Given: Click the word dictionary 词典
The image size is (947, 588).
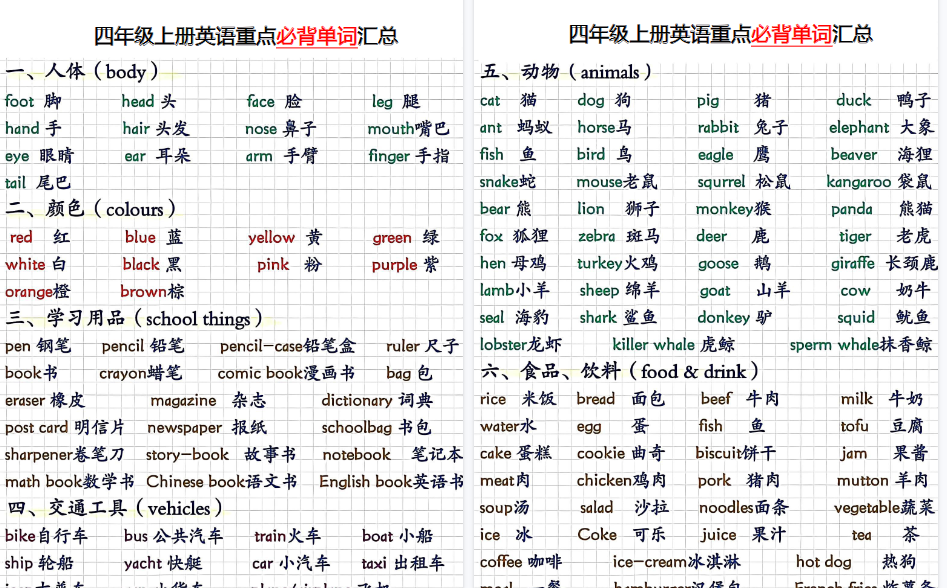Looking at the screenshot, I should pyautogui.click(x=377, y=400).
